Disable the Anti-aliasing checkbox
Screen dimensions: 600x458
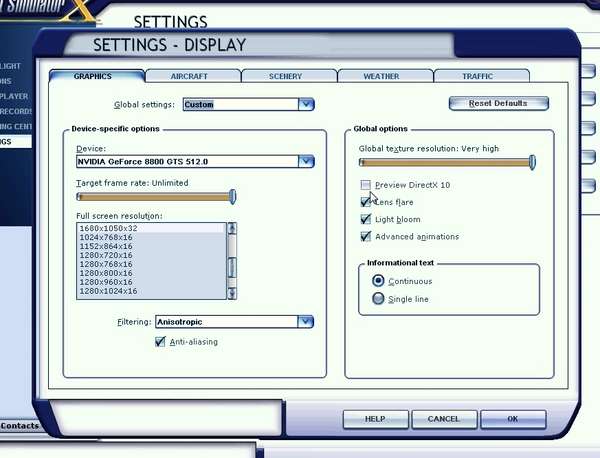(x=160, y=342)
